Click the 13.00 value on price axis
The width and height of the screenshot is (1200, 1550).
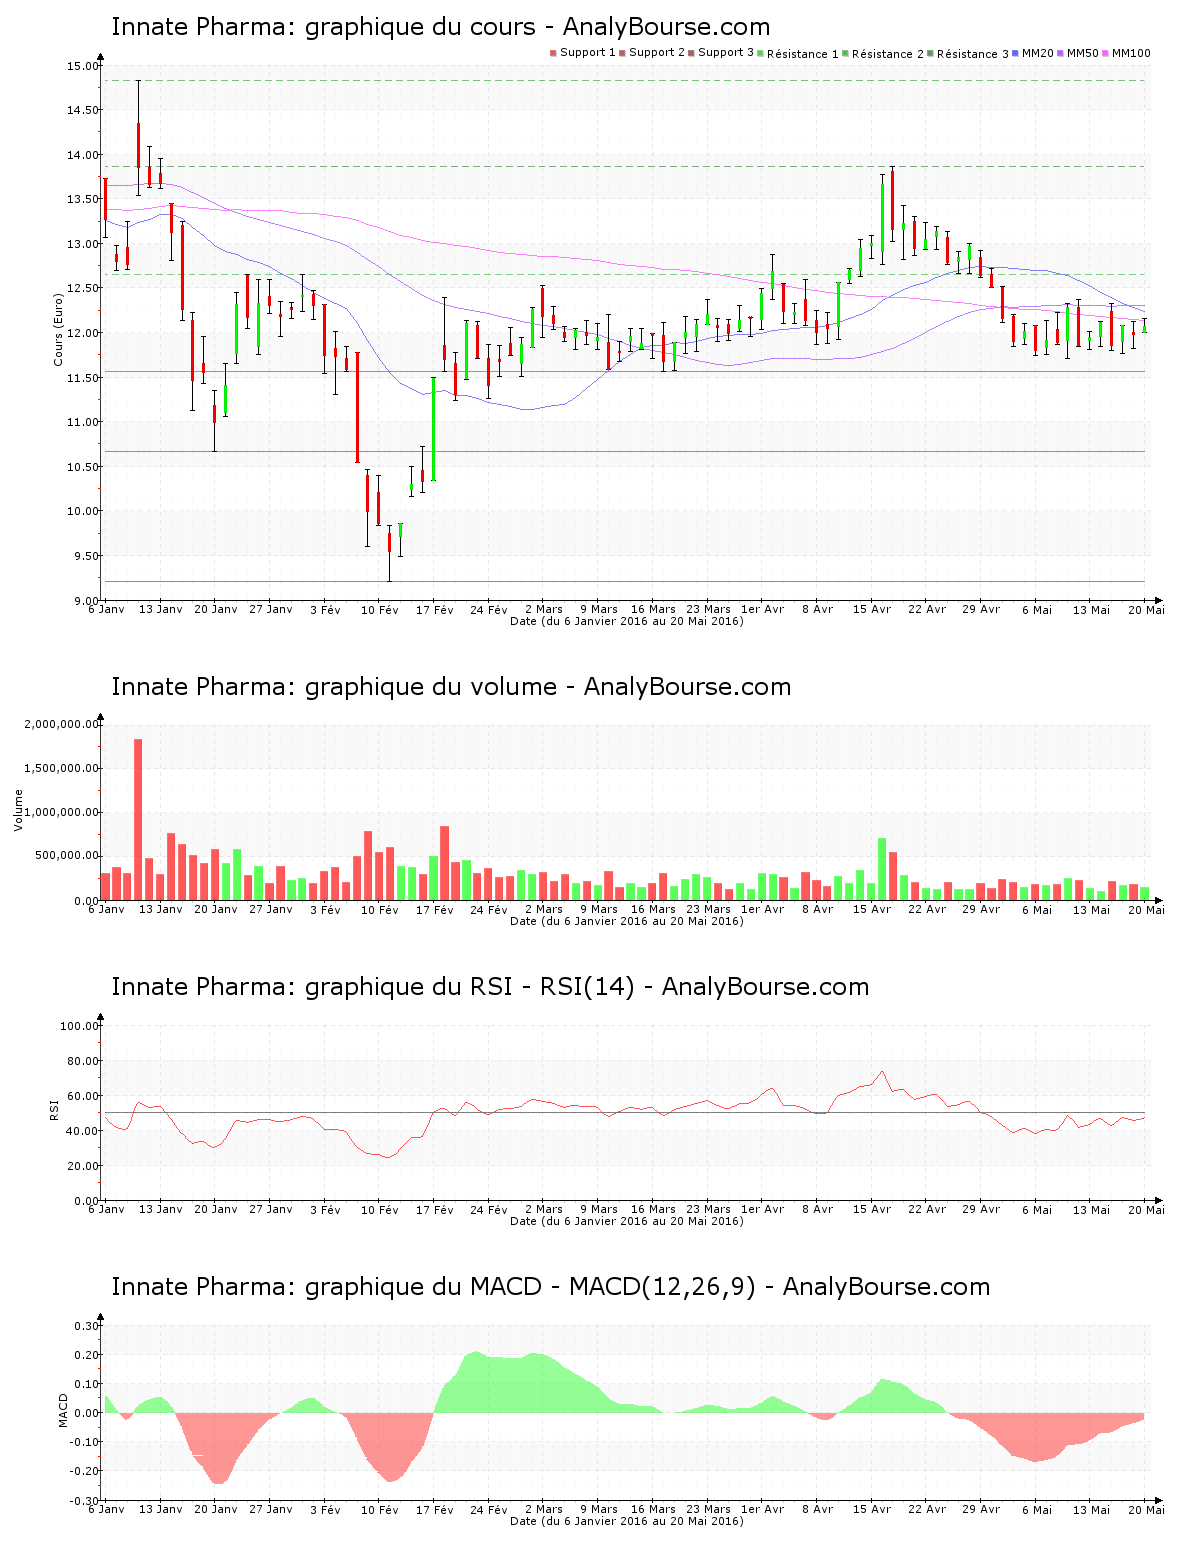[x=83, y=244]
